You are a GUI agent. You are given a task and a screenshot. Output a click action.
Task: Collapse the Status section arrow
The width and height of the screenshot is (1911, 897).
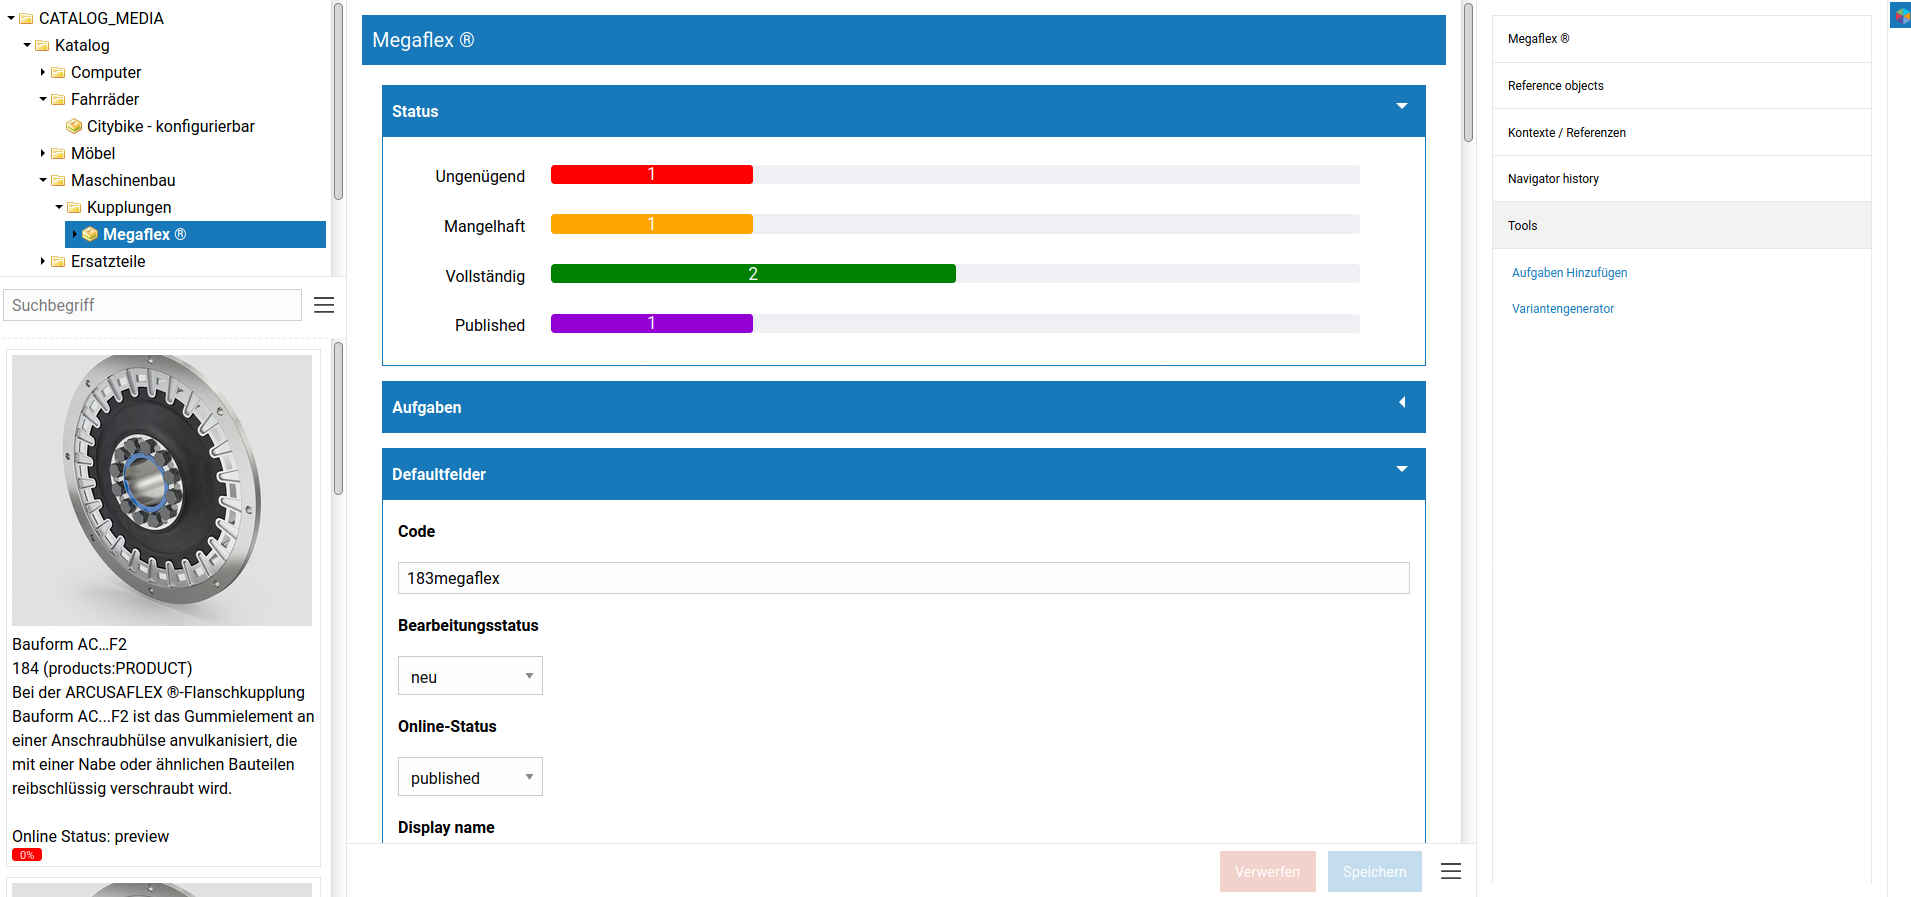point(1402,106)
